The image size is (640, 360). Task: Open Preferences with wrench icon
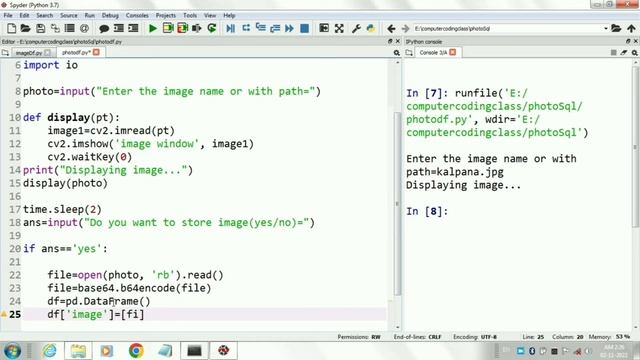click(x=356, y=28)
